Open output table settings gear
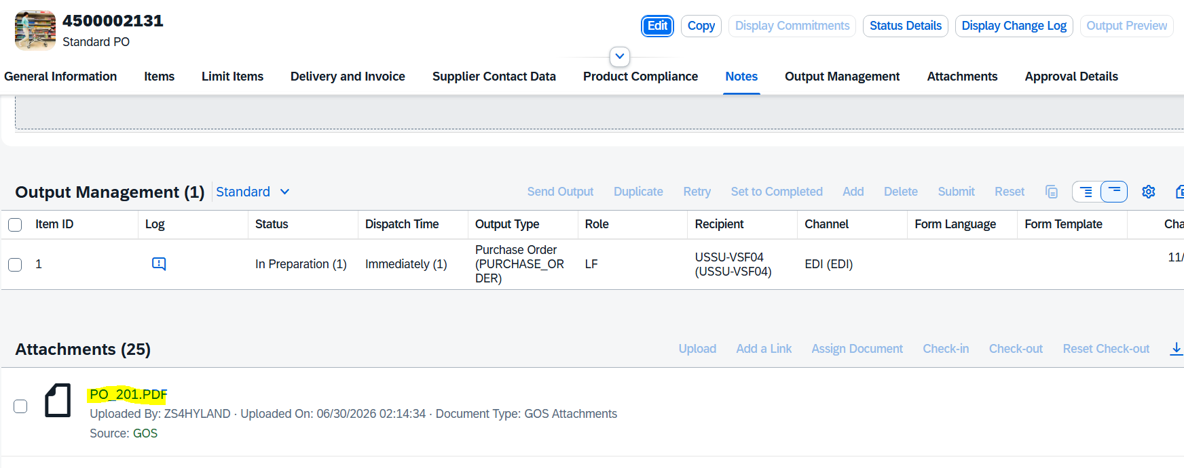This screenshot has height=468, width=1184. [x=1149, y=192]
